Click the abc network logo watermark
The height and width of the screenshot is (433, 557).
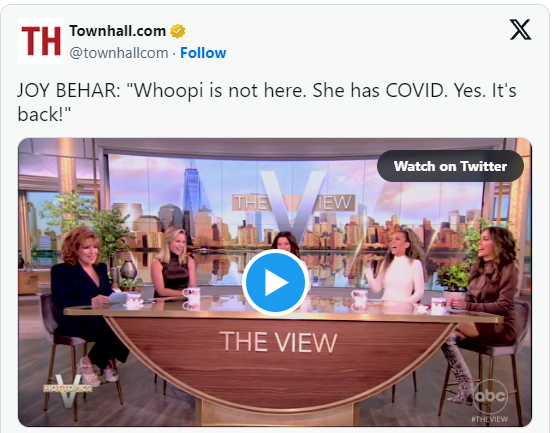tap(490, 396)
